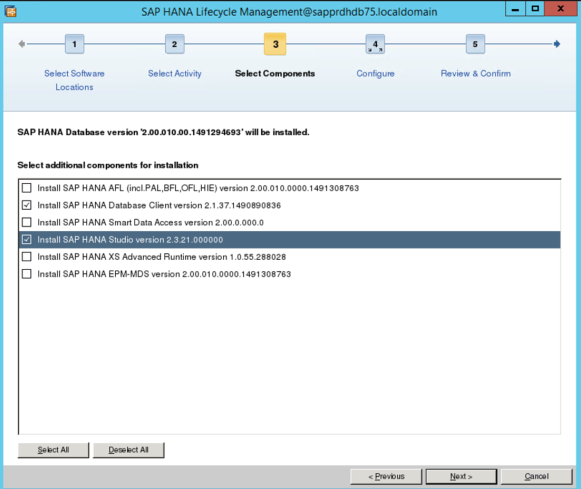
Task: Click the Deselect All button
Action: (x=129, y=450)
